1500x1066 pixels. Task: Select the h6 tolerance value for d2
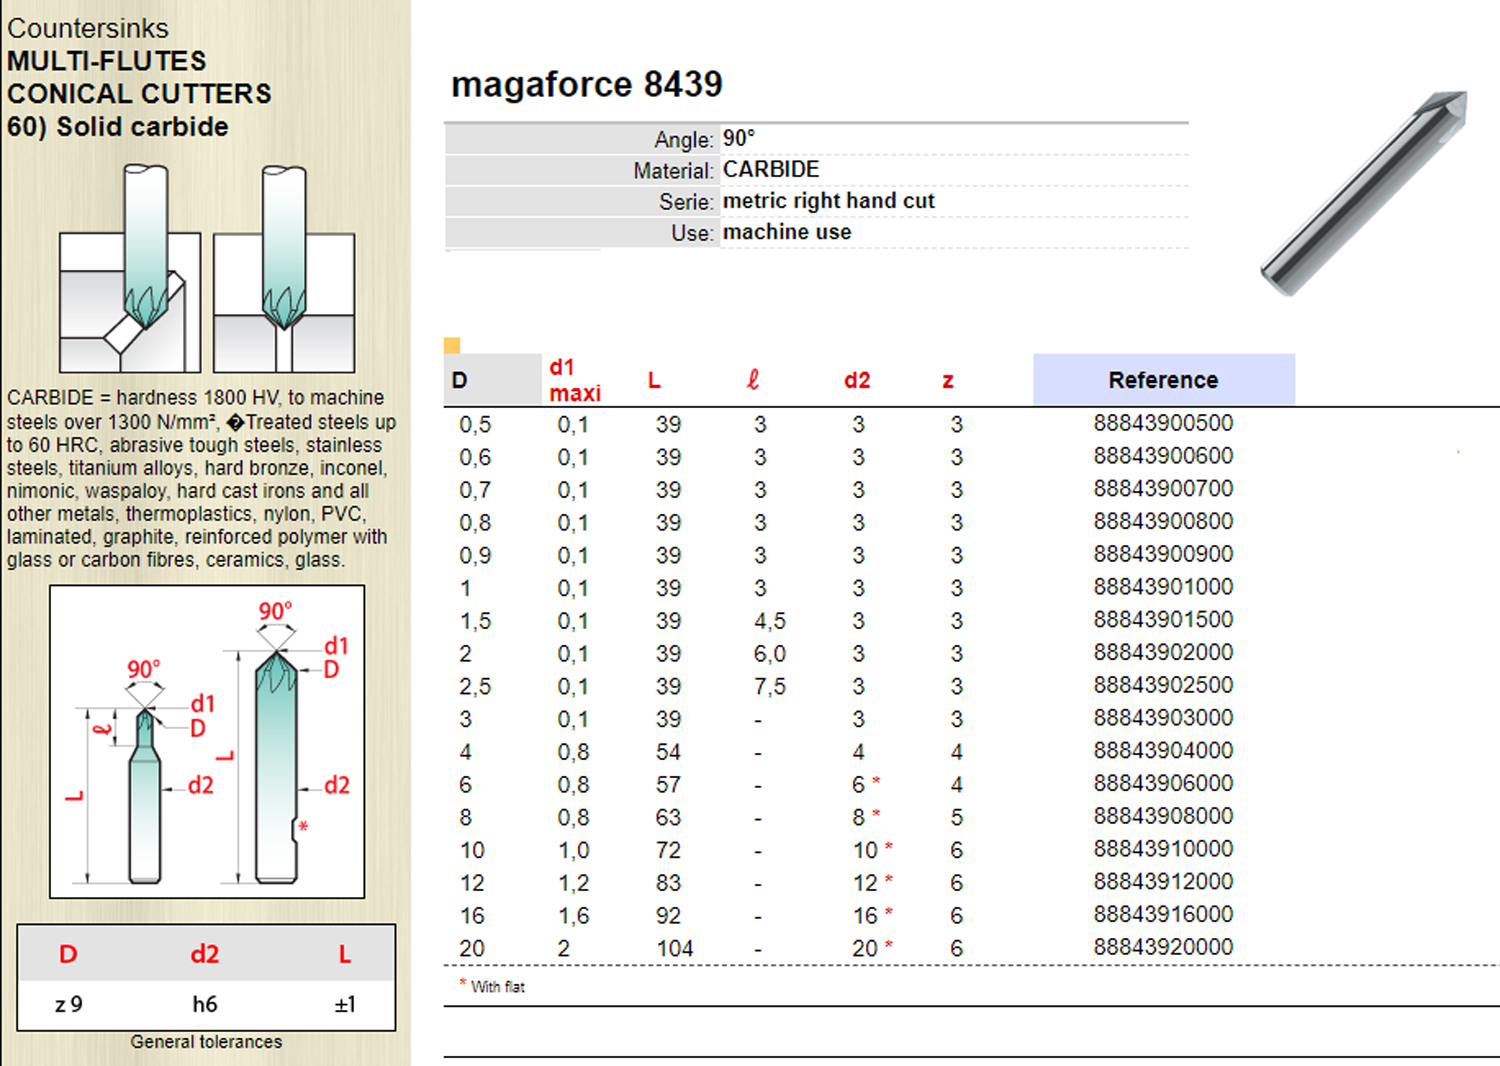pyautogui.click(x=205, y=1004)
